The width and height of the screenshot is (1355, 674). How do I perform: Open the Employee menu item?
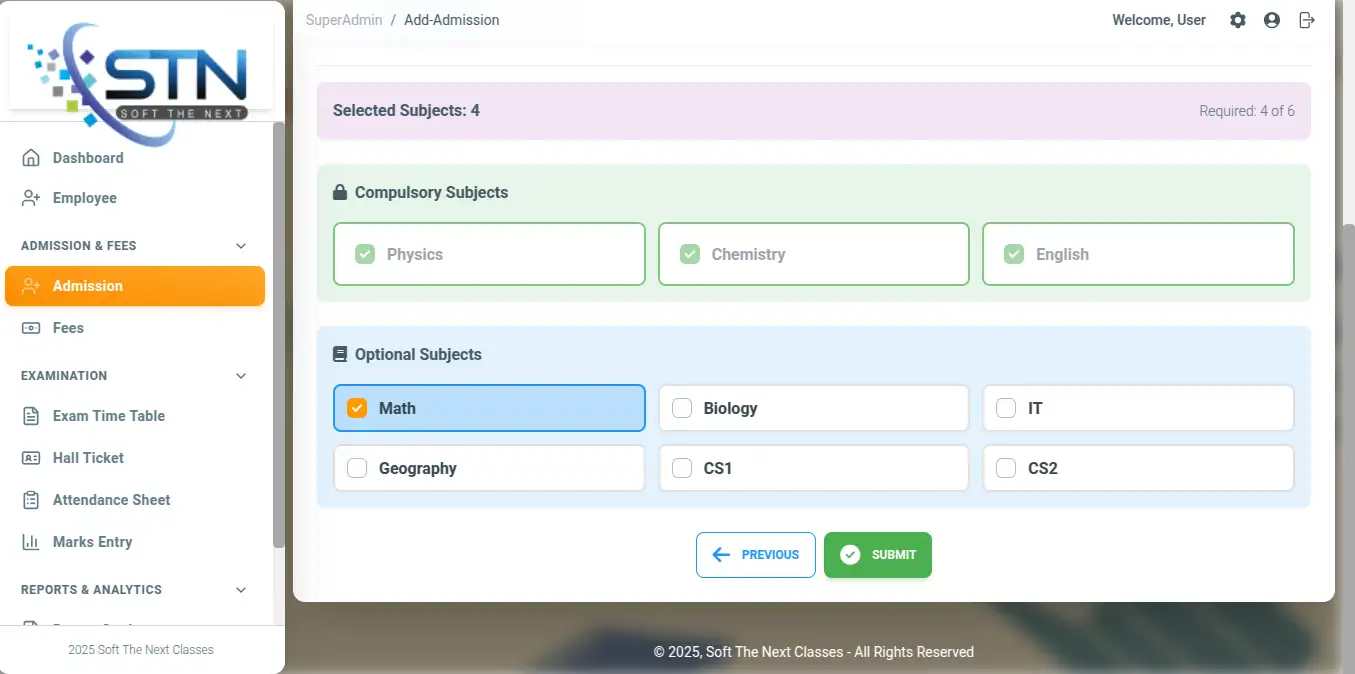pyautogui.click(x=84, y=198)
